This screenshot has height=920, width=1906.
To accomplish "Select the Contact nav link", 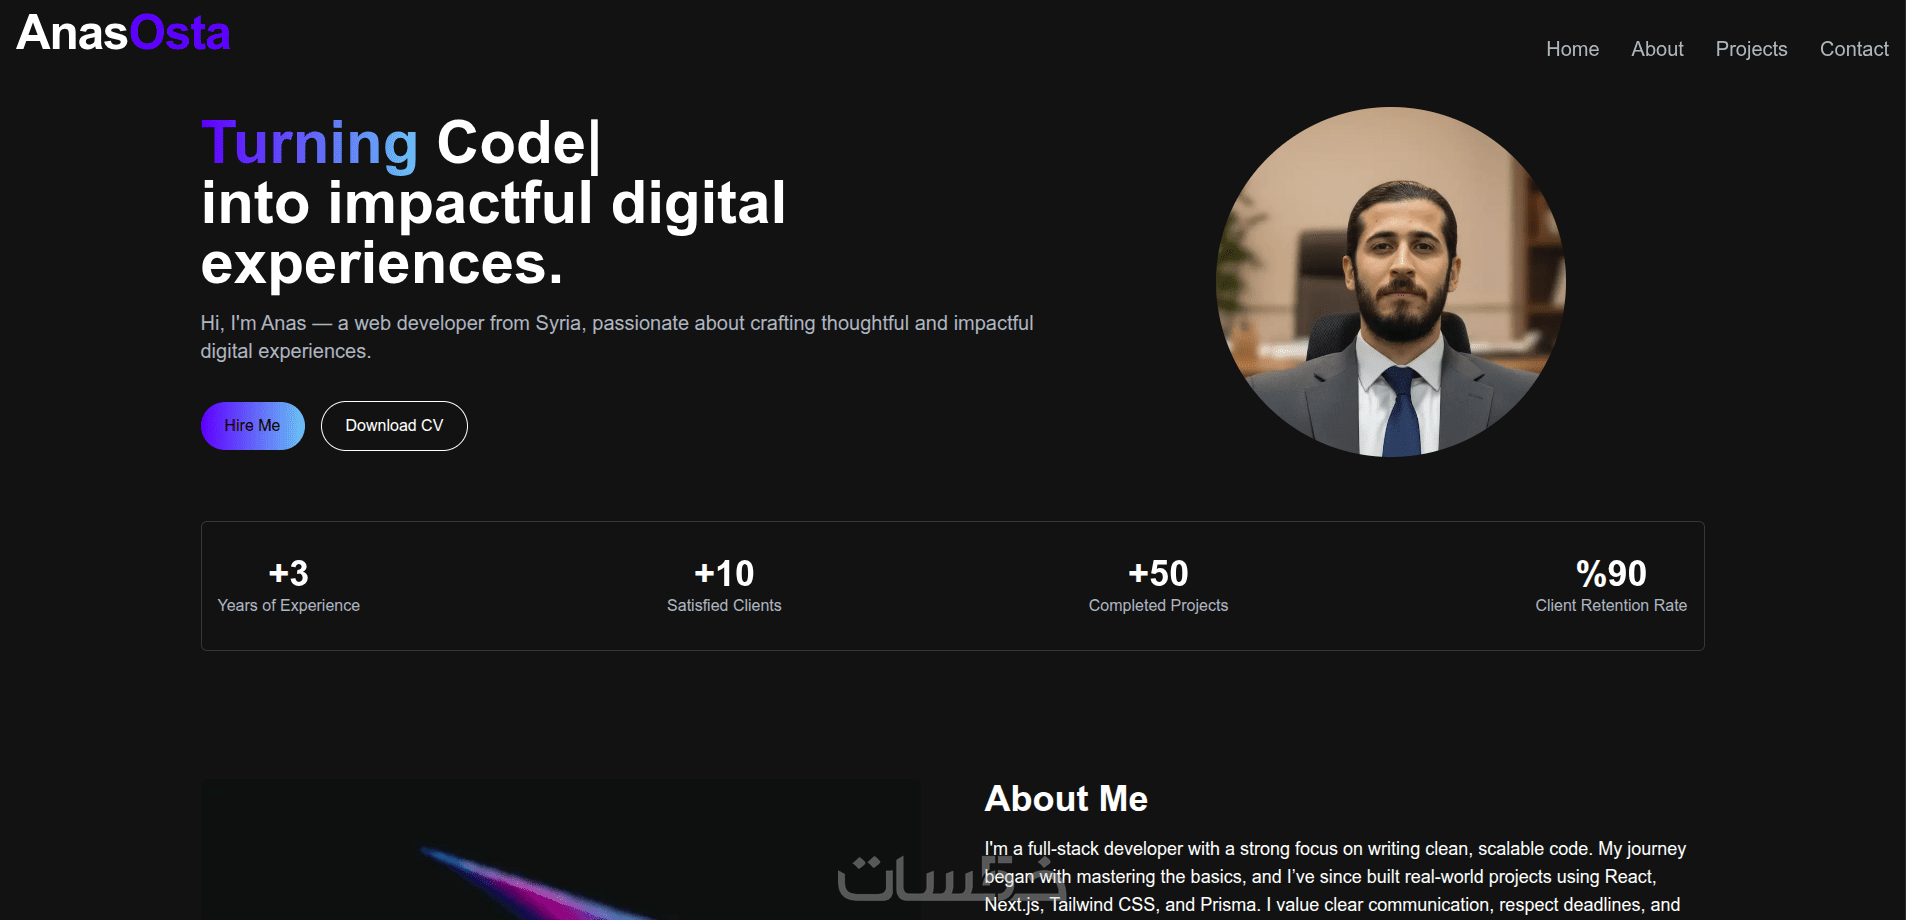I will tap(1854, 49).
